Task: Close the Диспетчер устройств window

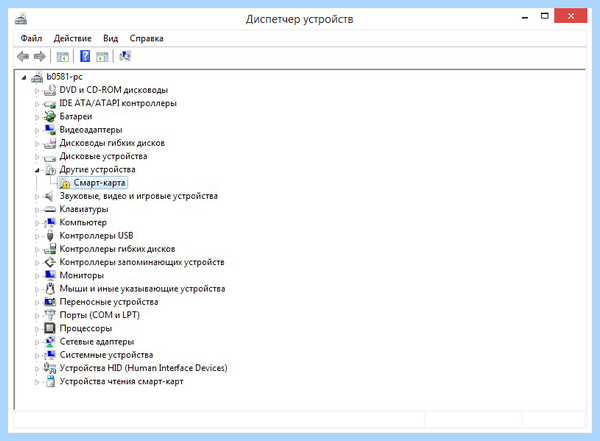Action: tap(571, 16)
